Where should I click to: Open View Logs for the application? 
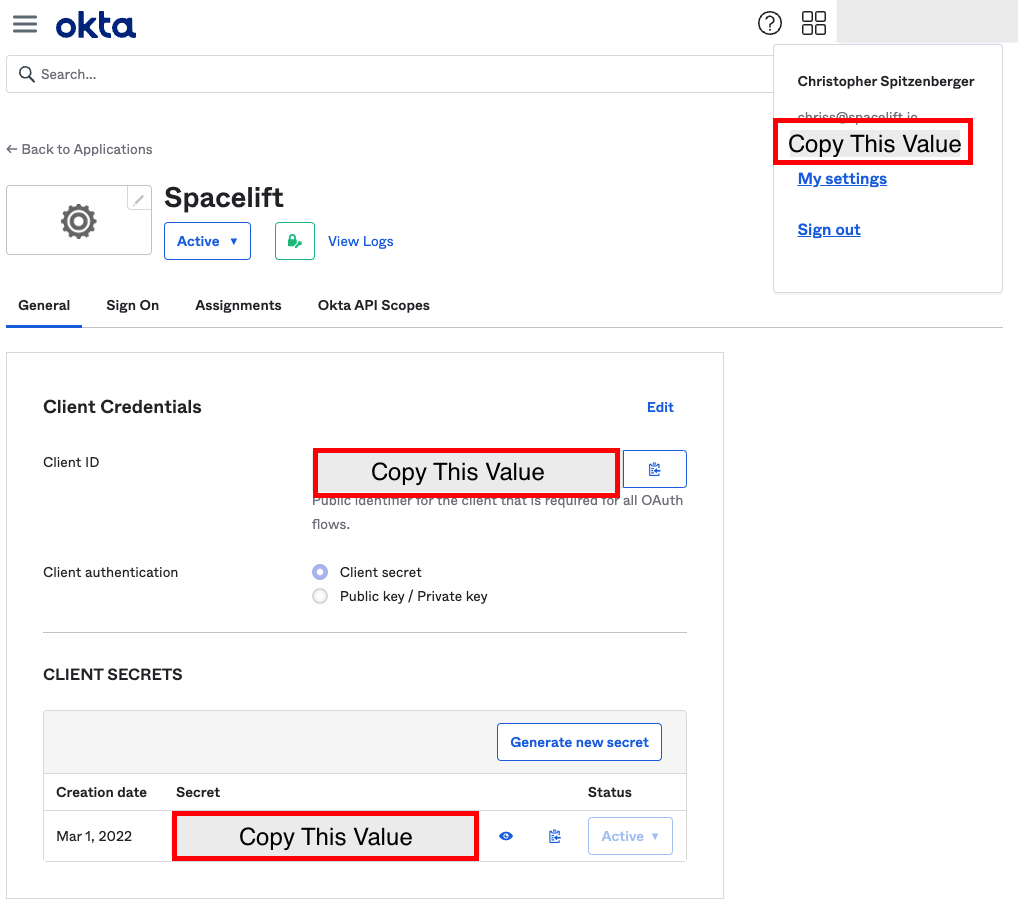point(360,240)
